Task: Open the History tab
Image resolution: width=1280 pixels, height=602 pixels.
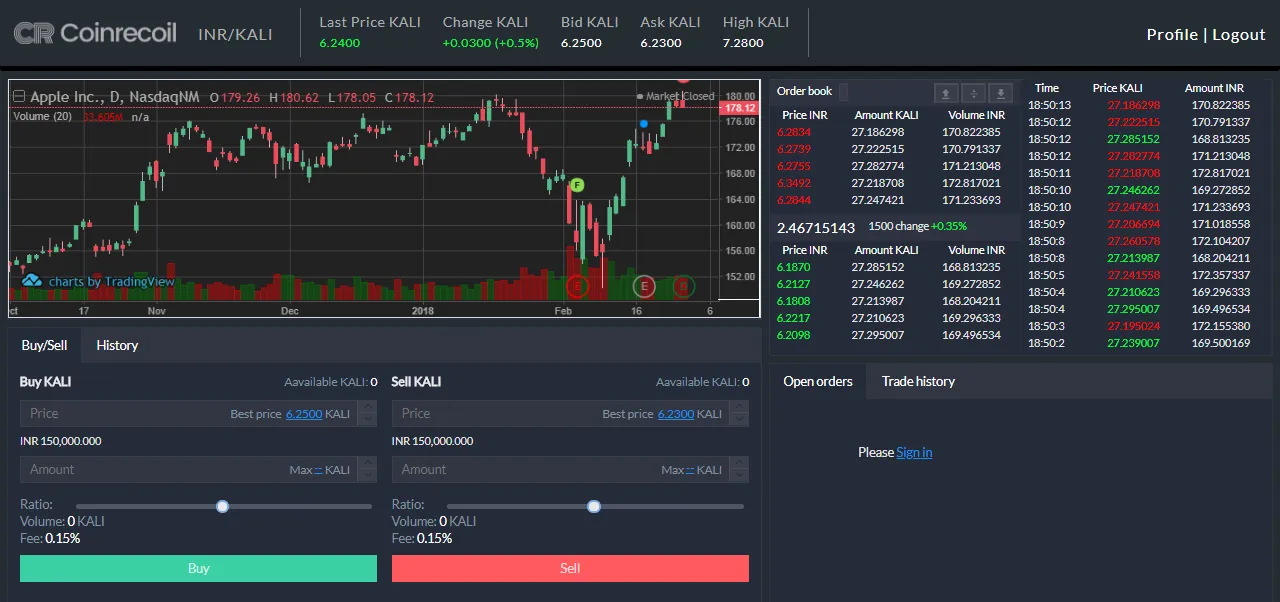Action: pos(117,345)
